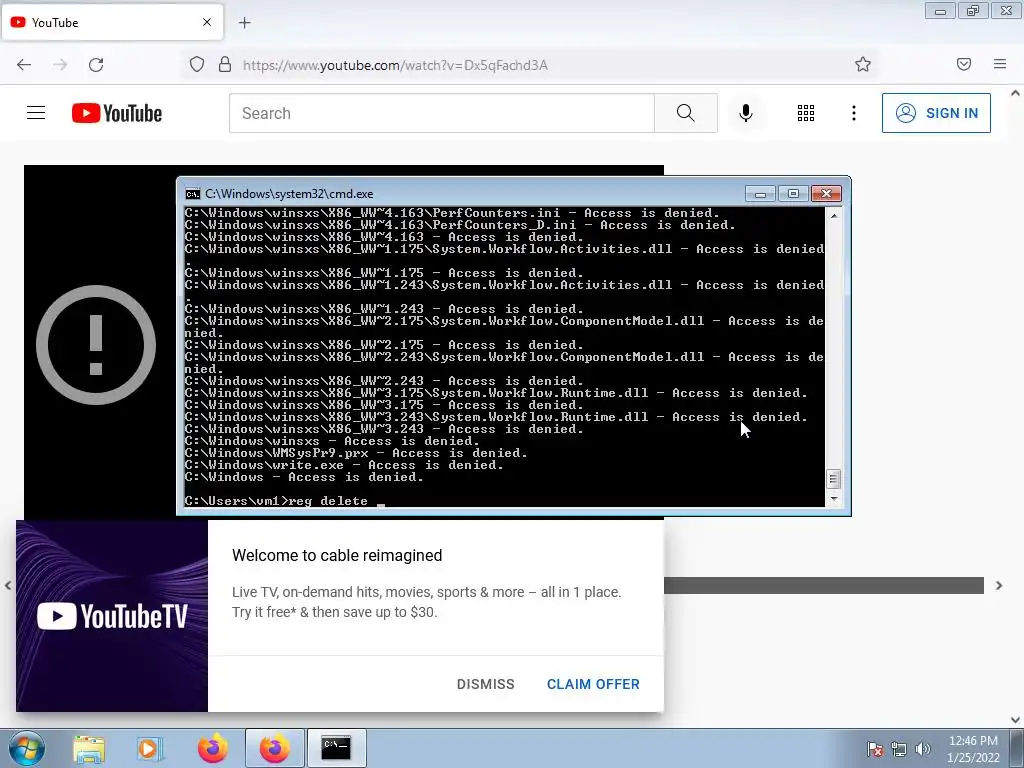The image size is (1024, 768).
Task: Claim the YouTube TV offer
Action: (x=593, y=684)
